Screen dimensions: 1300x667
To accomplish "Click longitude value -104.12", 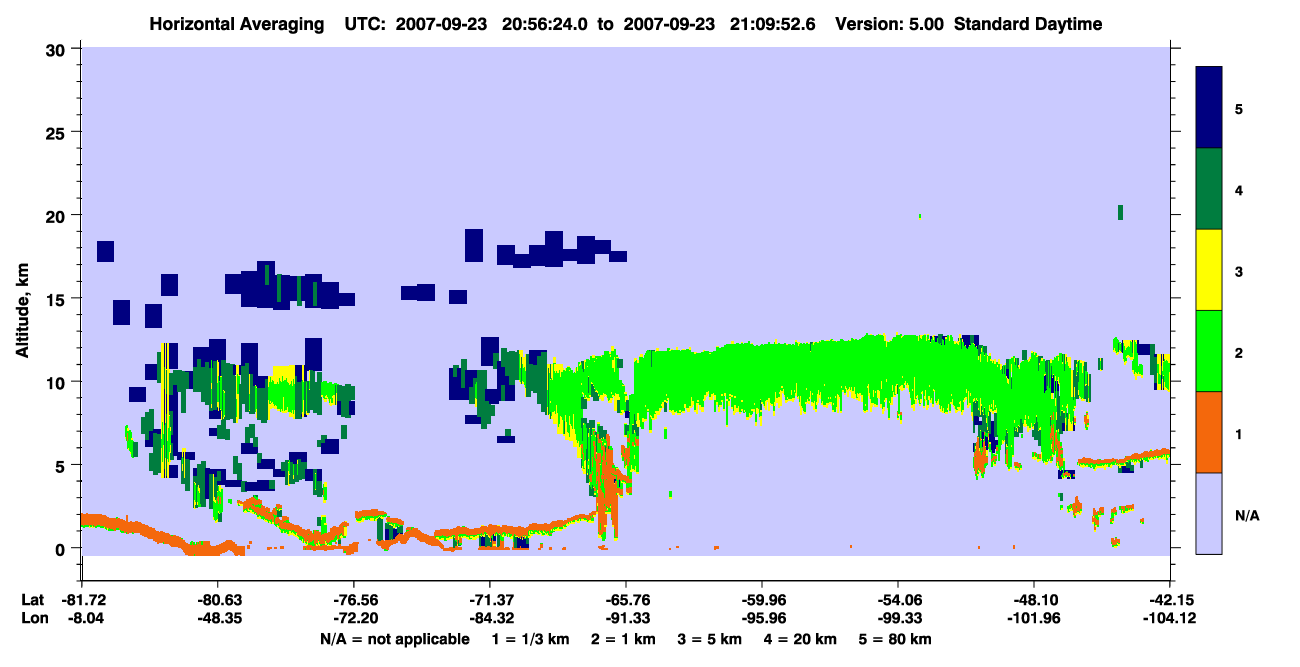I will tap(1170, 618).
